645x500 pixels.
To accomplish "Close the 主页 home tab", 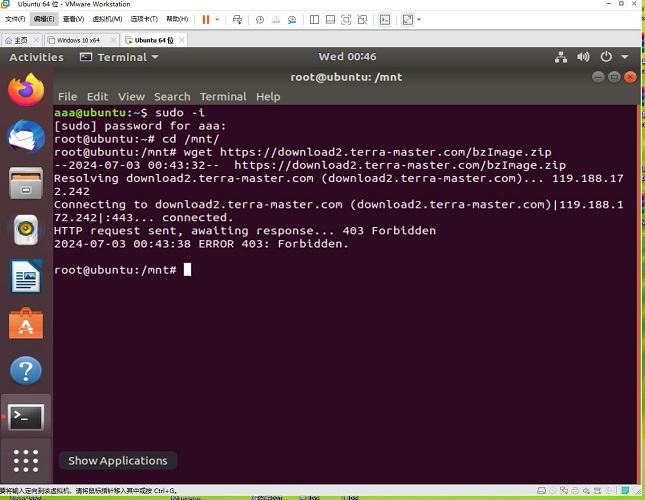I will [x=36, y=40].
